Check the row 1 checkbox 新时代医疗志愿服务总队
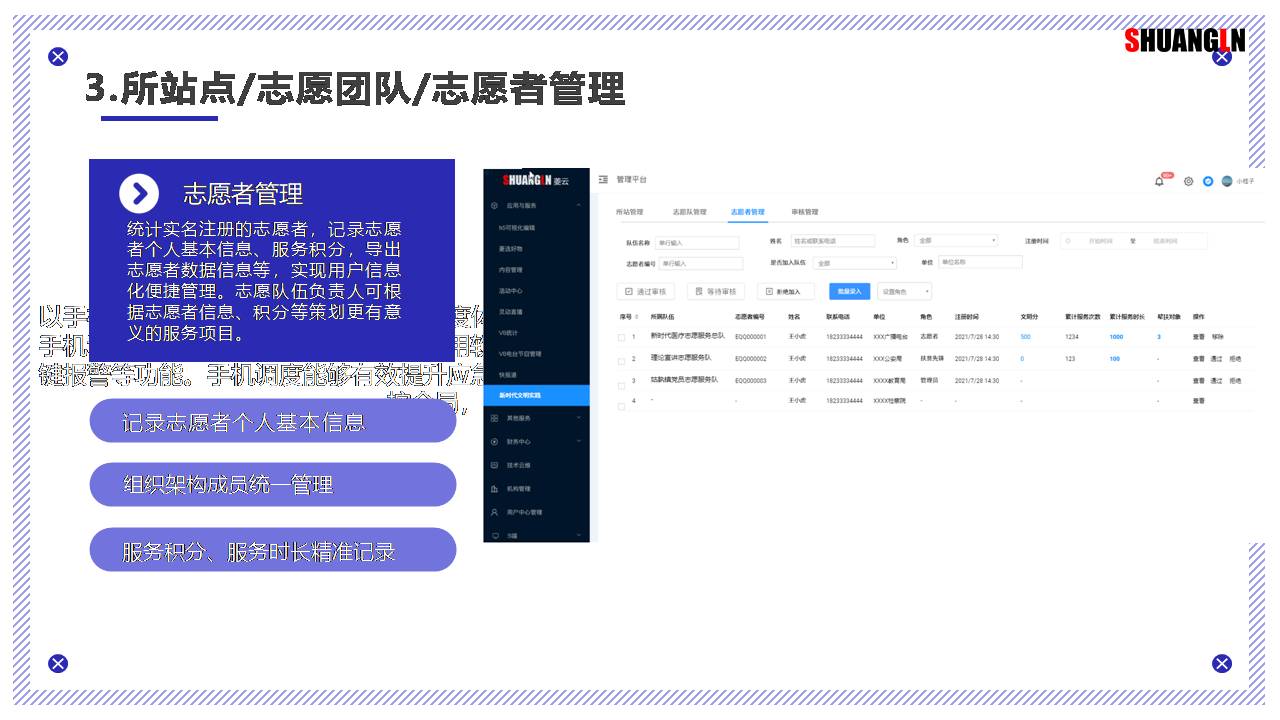Viewport: 1280px width, 720px height. pos(621,337)
